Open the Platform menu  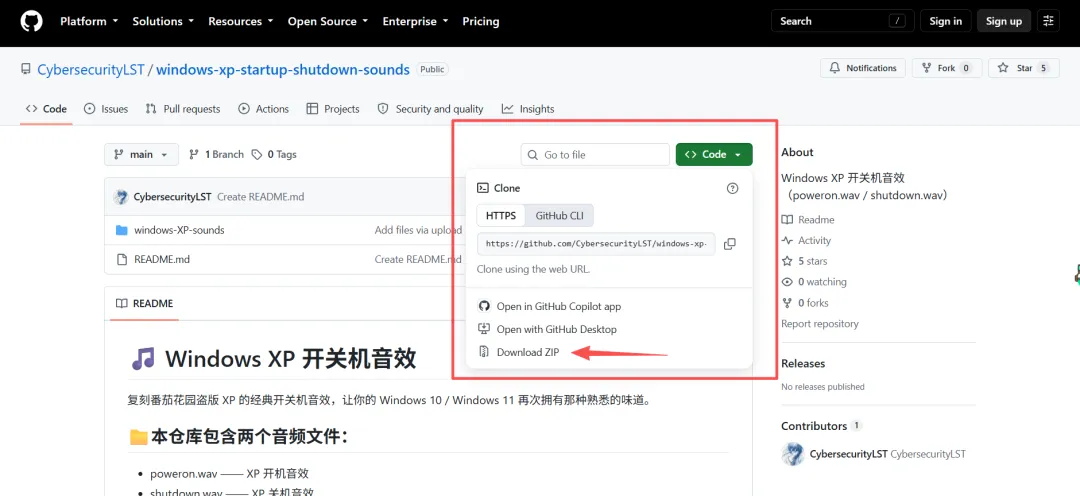(x=89, y=21)
